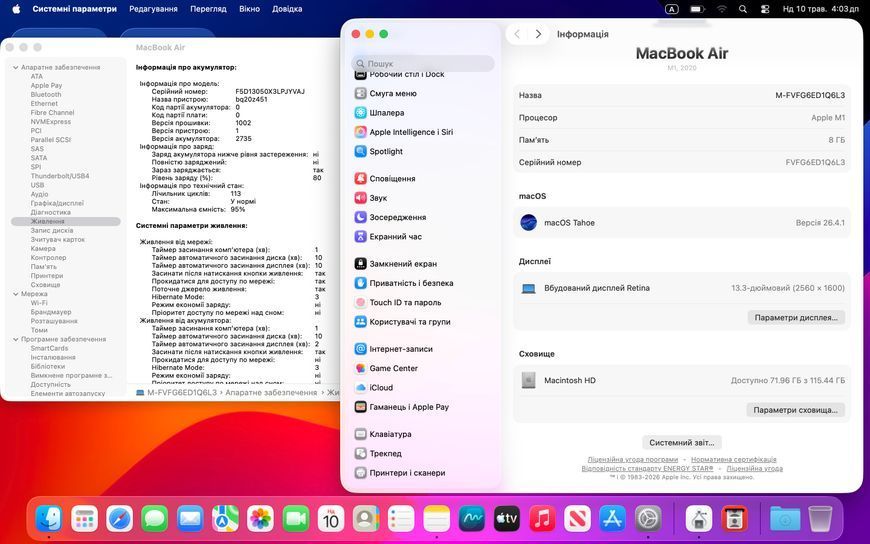The width and height of the screenshot is (870, 544).
Task: Open Maps app in the Dock
Action: 225,519
